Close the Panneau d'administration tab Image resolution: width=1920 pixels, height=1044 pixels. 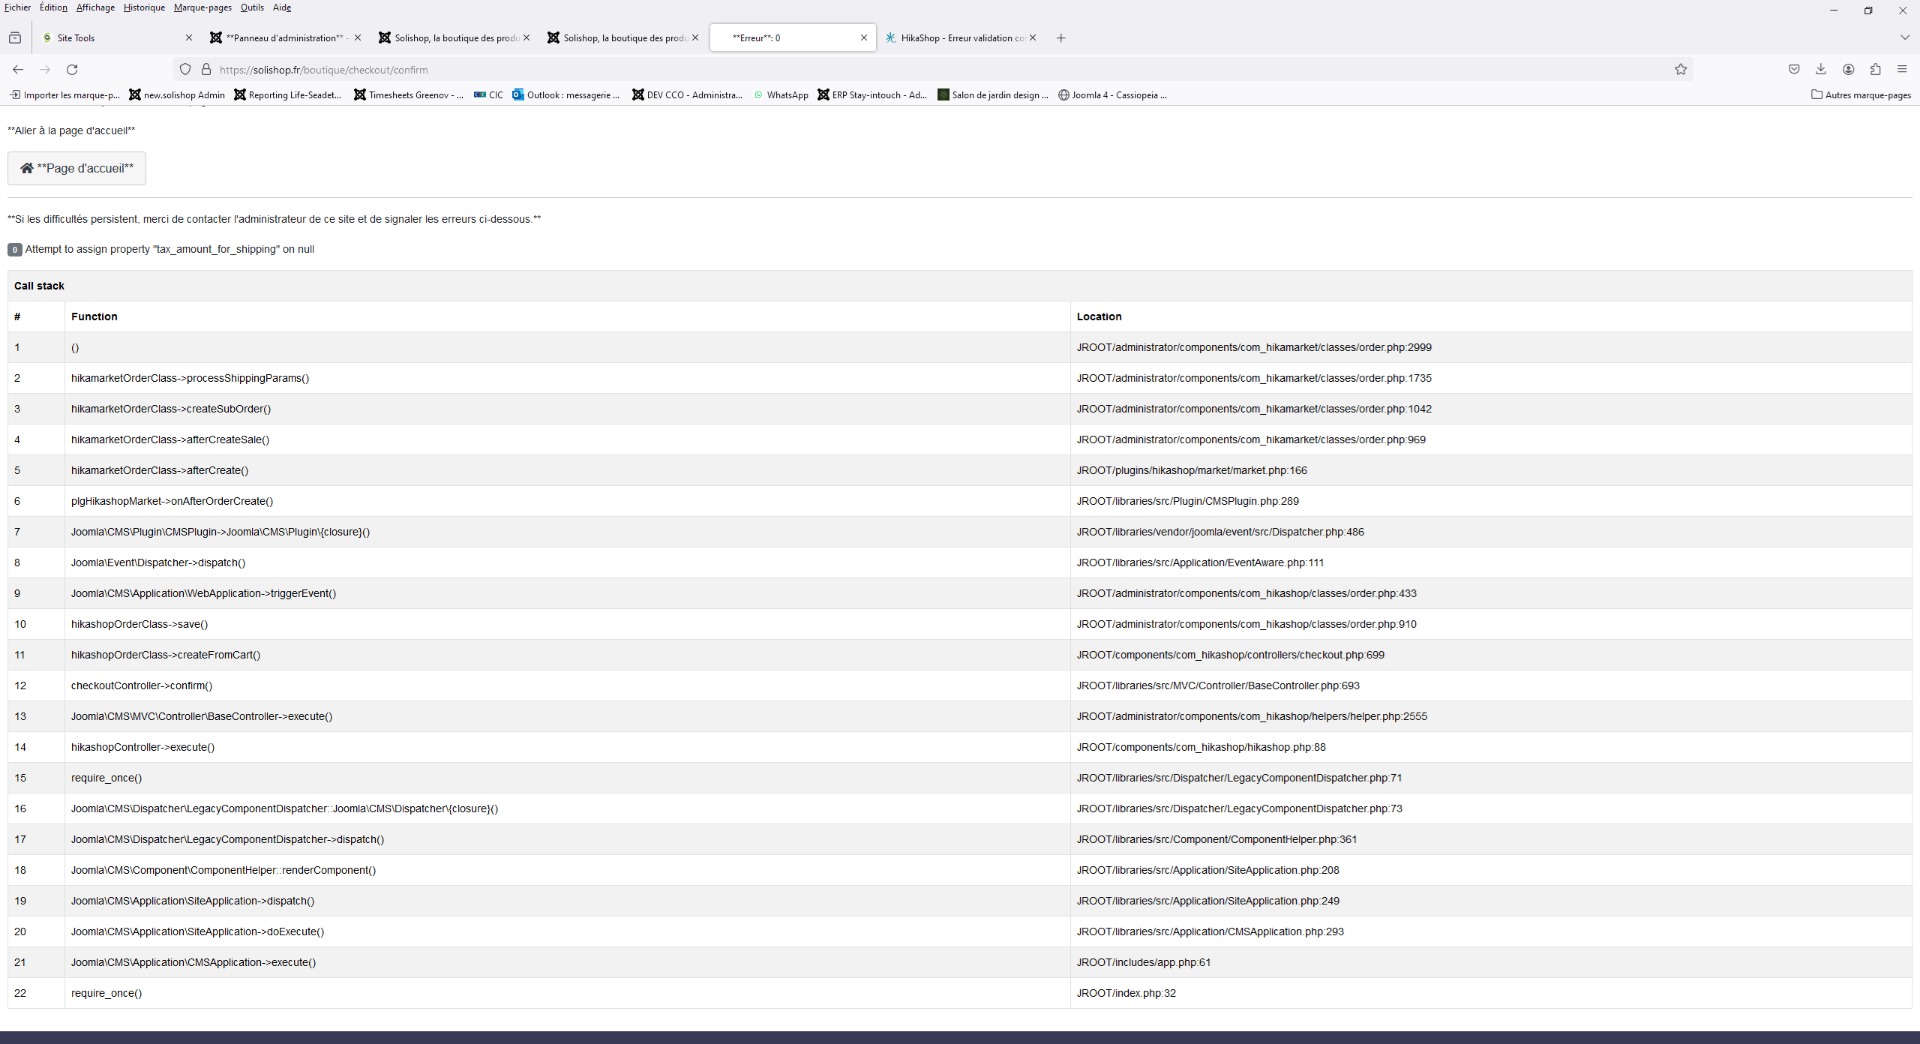point(358,38)
